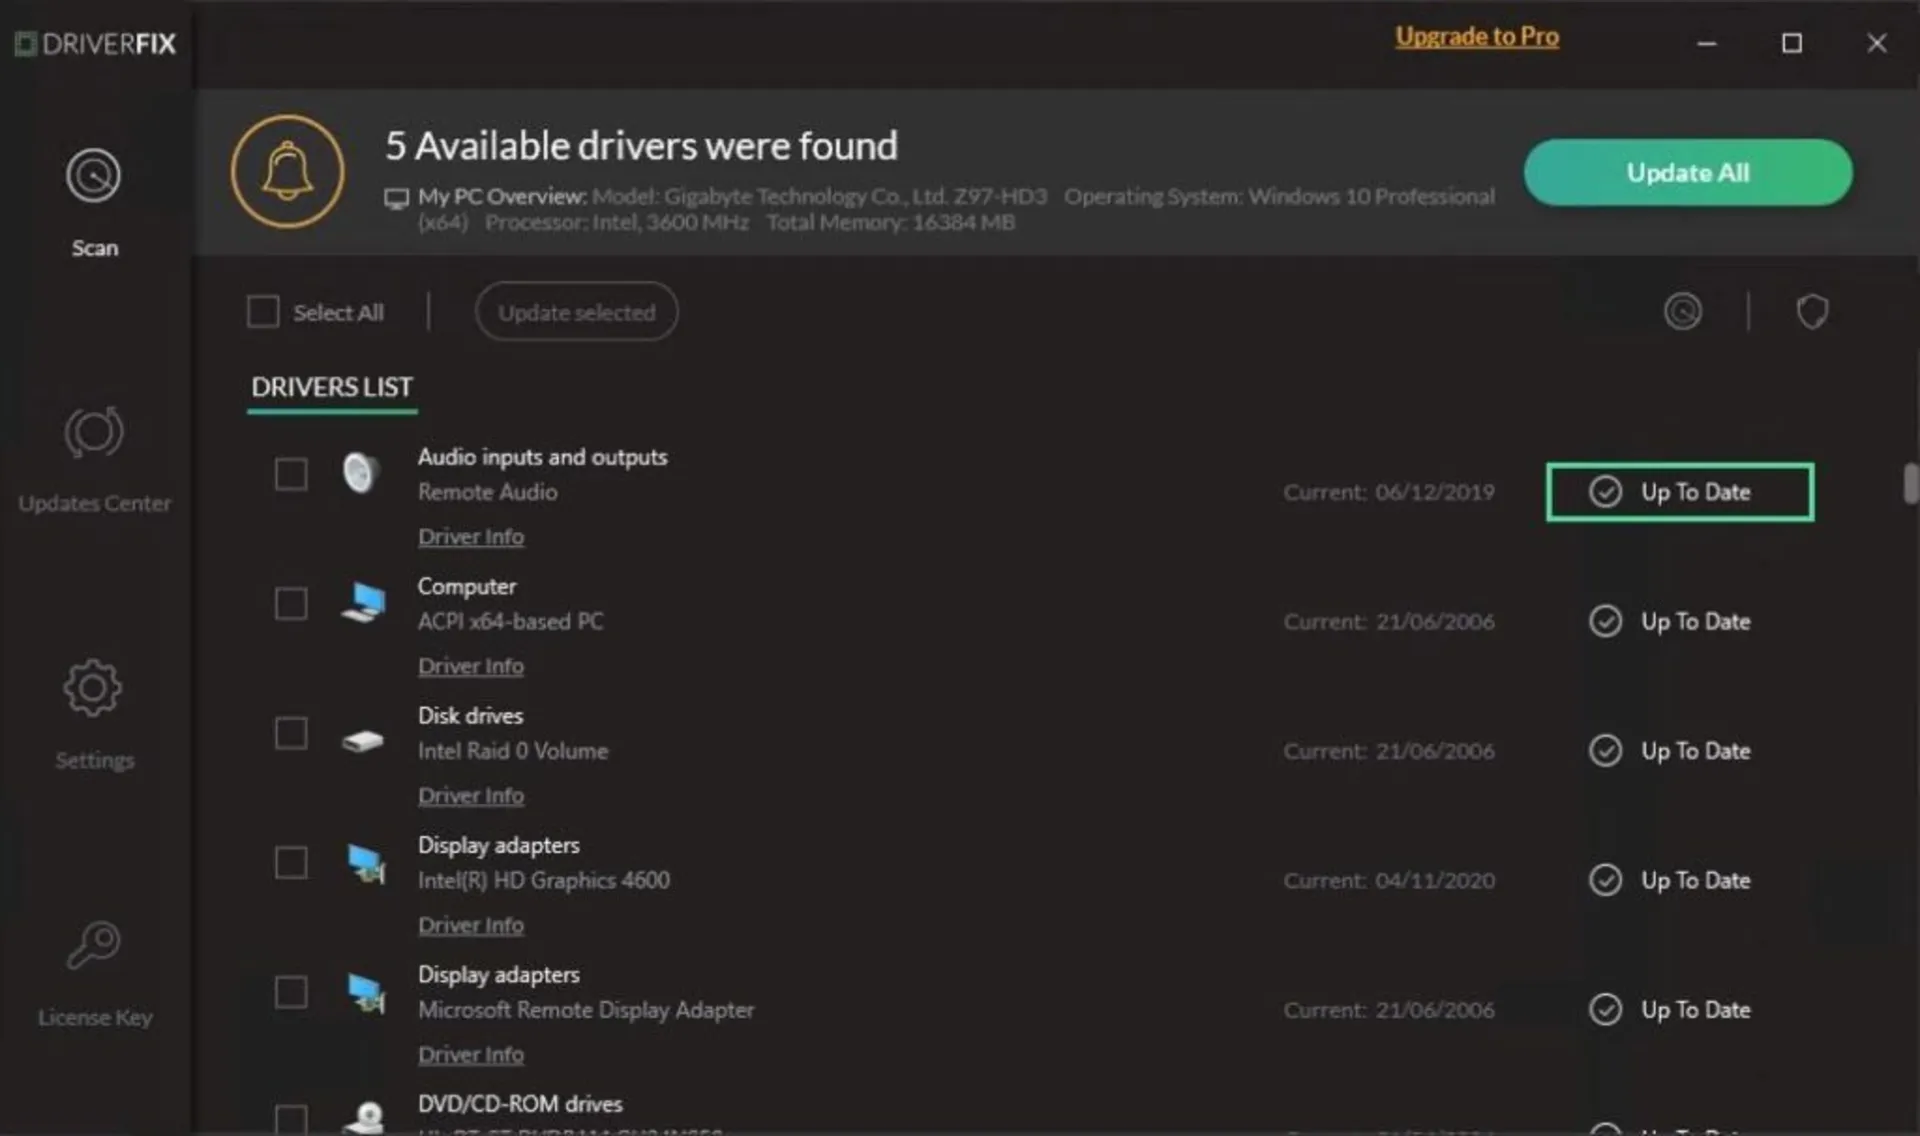Click the drivers list scrollbar thumb
This screenshot has height=1136, width=1920.
1911,483
